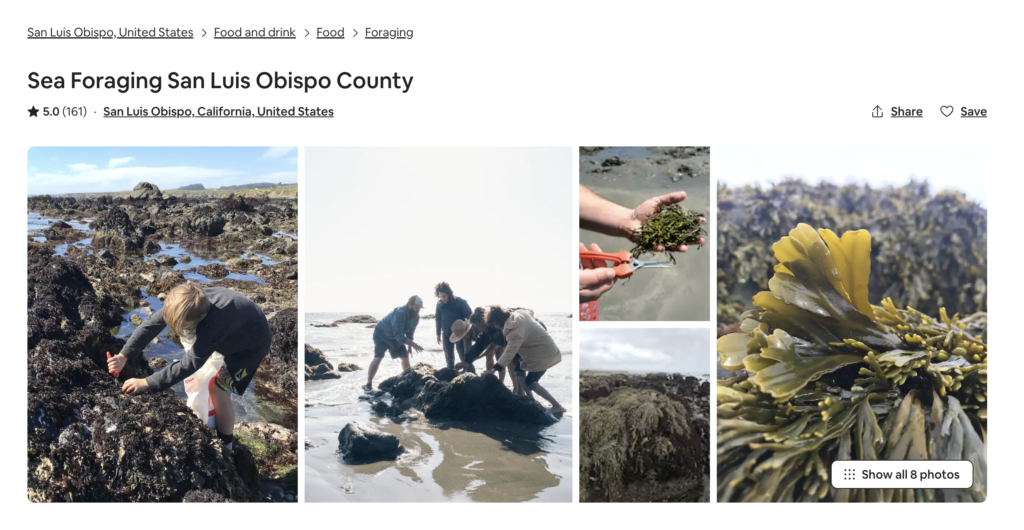Open the photo of group around beach rock
Image resolution: width=1024 pixels, height=530 pixels.
point(438,324)
